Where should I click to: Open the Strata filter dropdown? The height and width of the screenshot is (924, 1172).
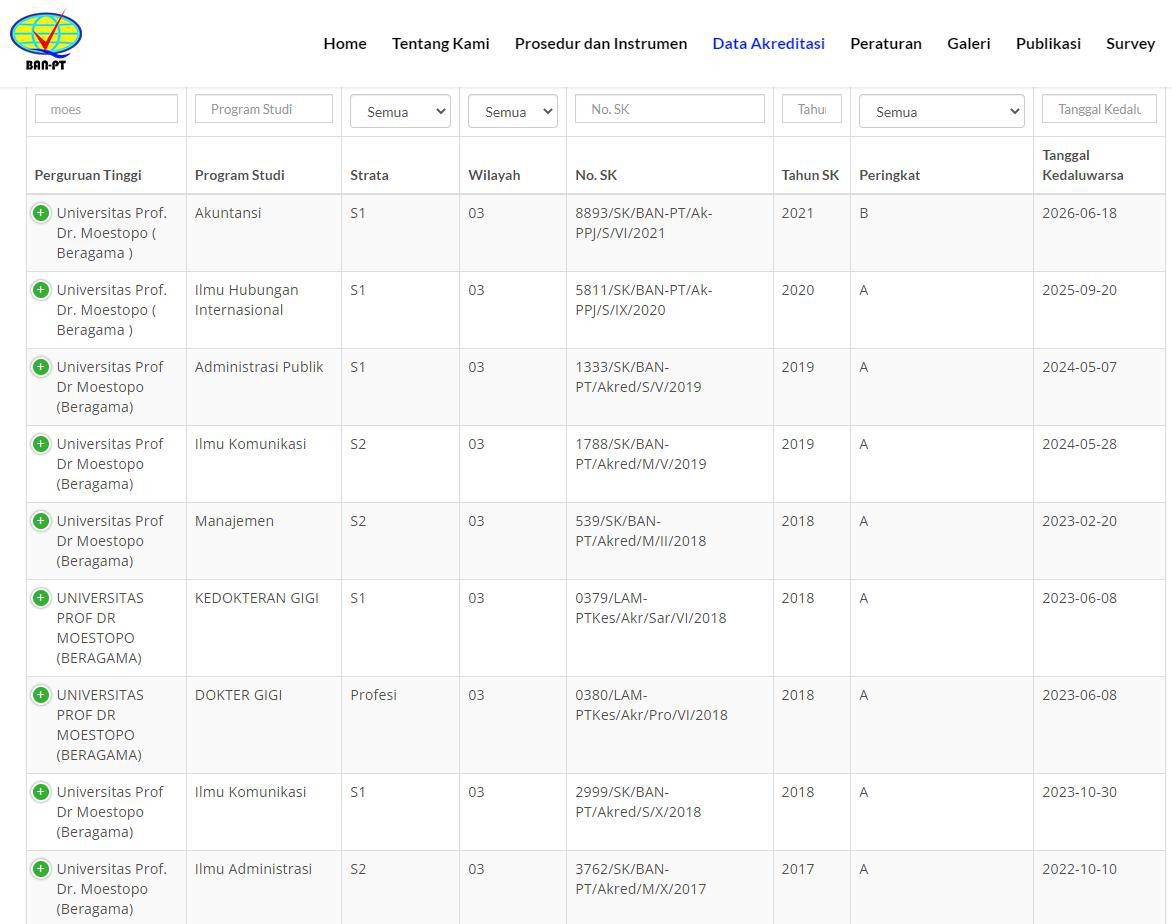tap(400, 111)
